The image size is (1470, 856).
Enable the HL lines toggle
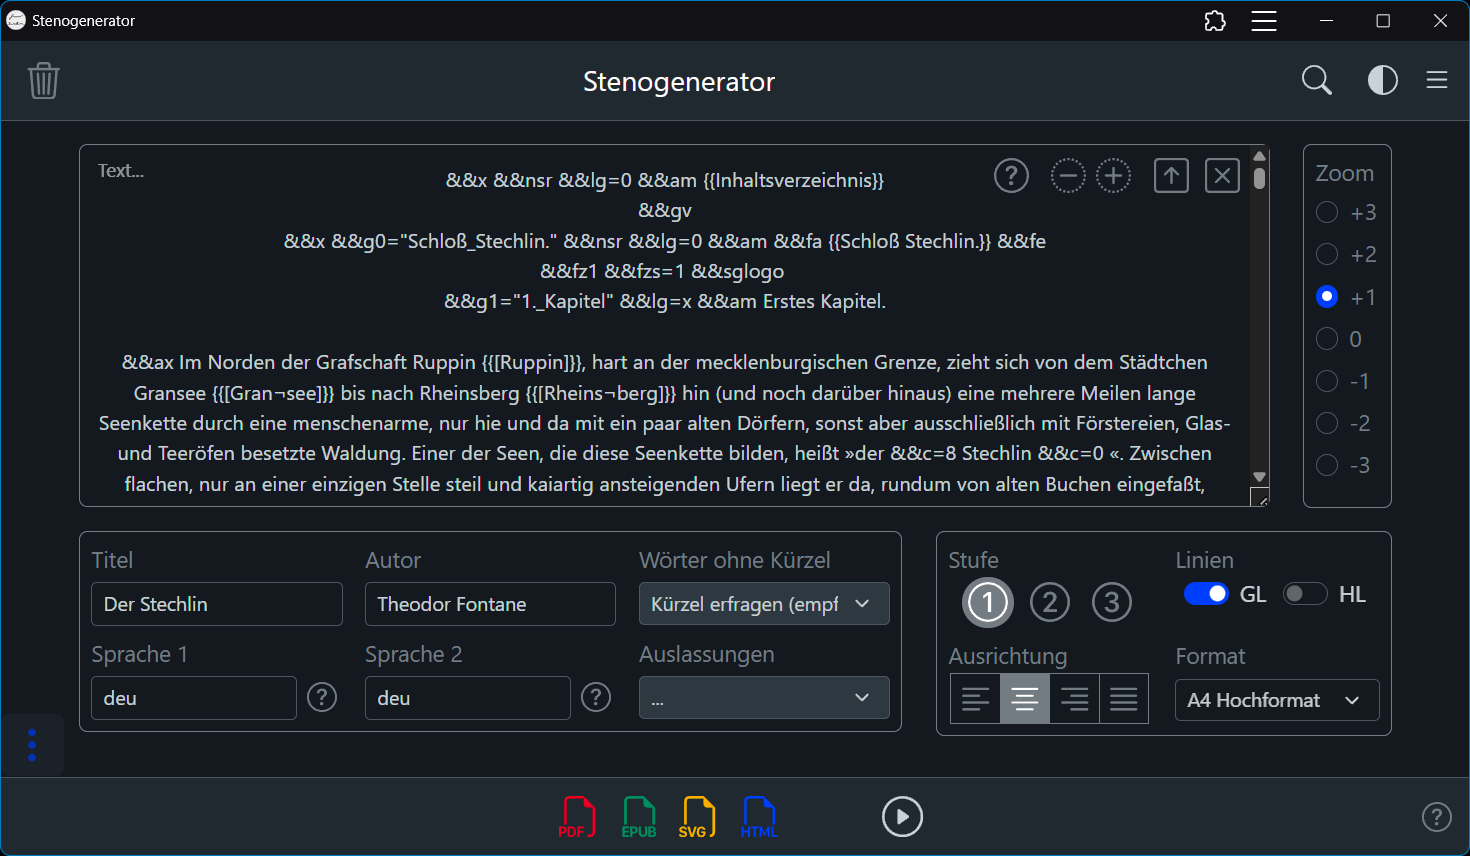1305,593
